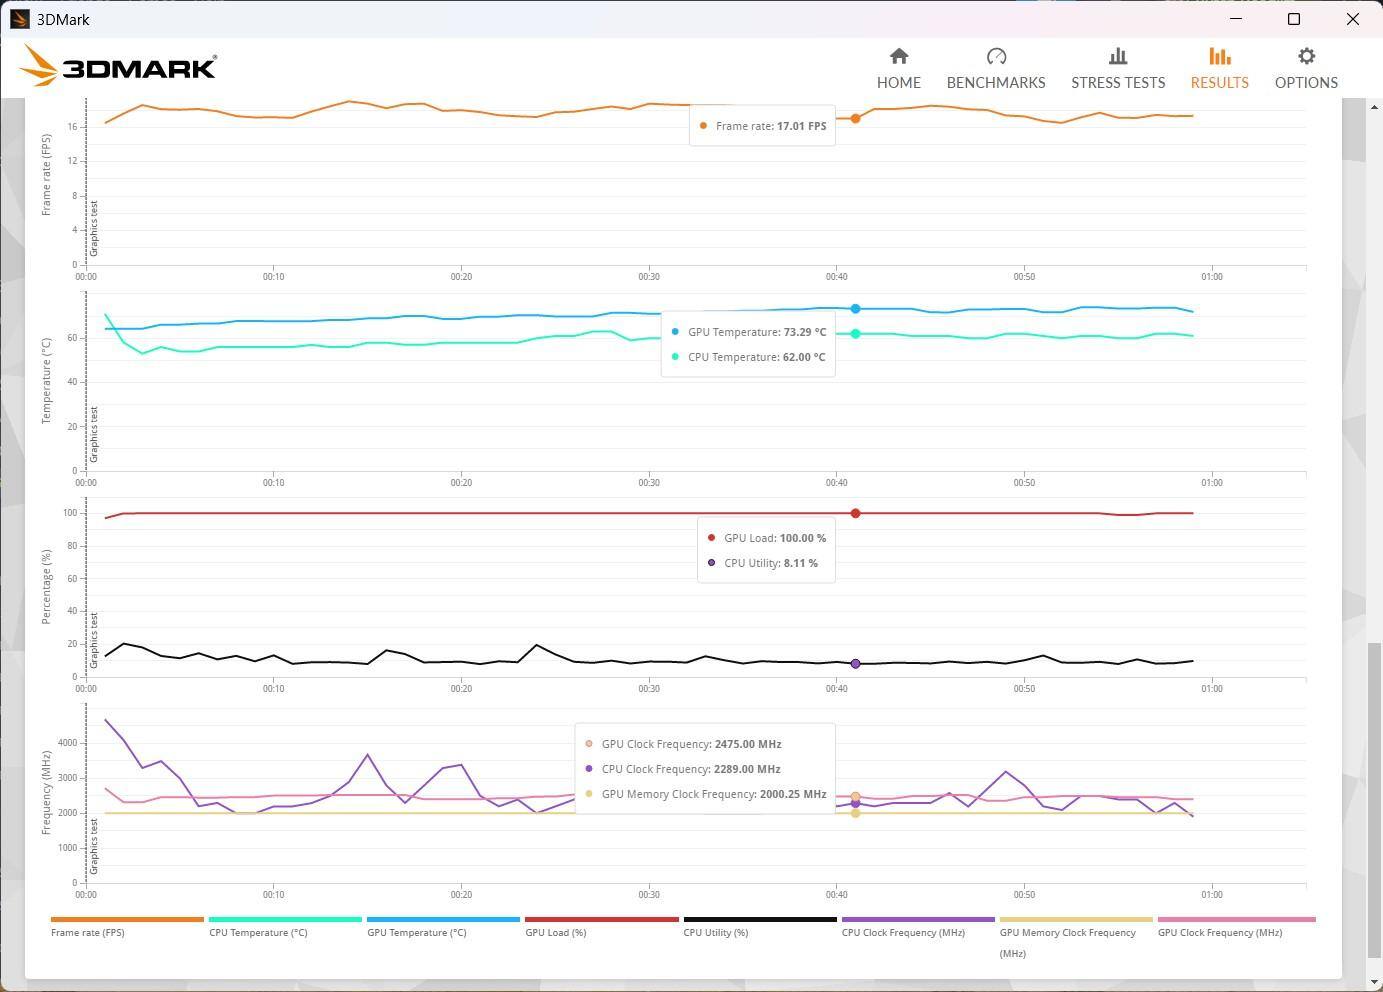Hide the GPU Load (%) series

pos(555,932)
